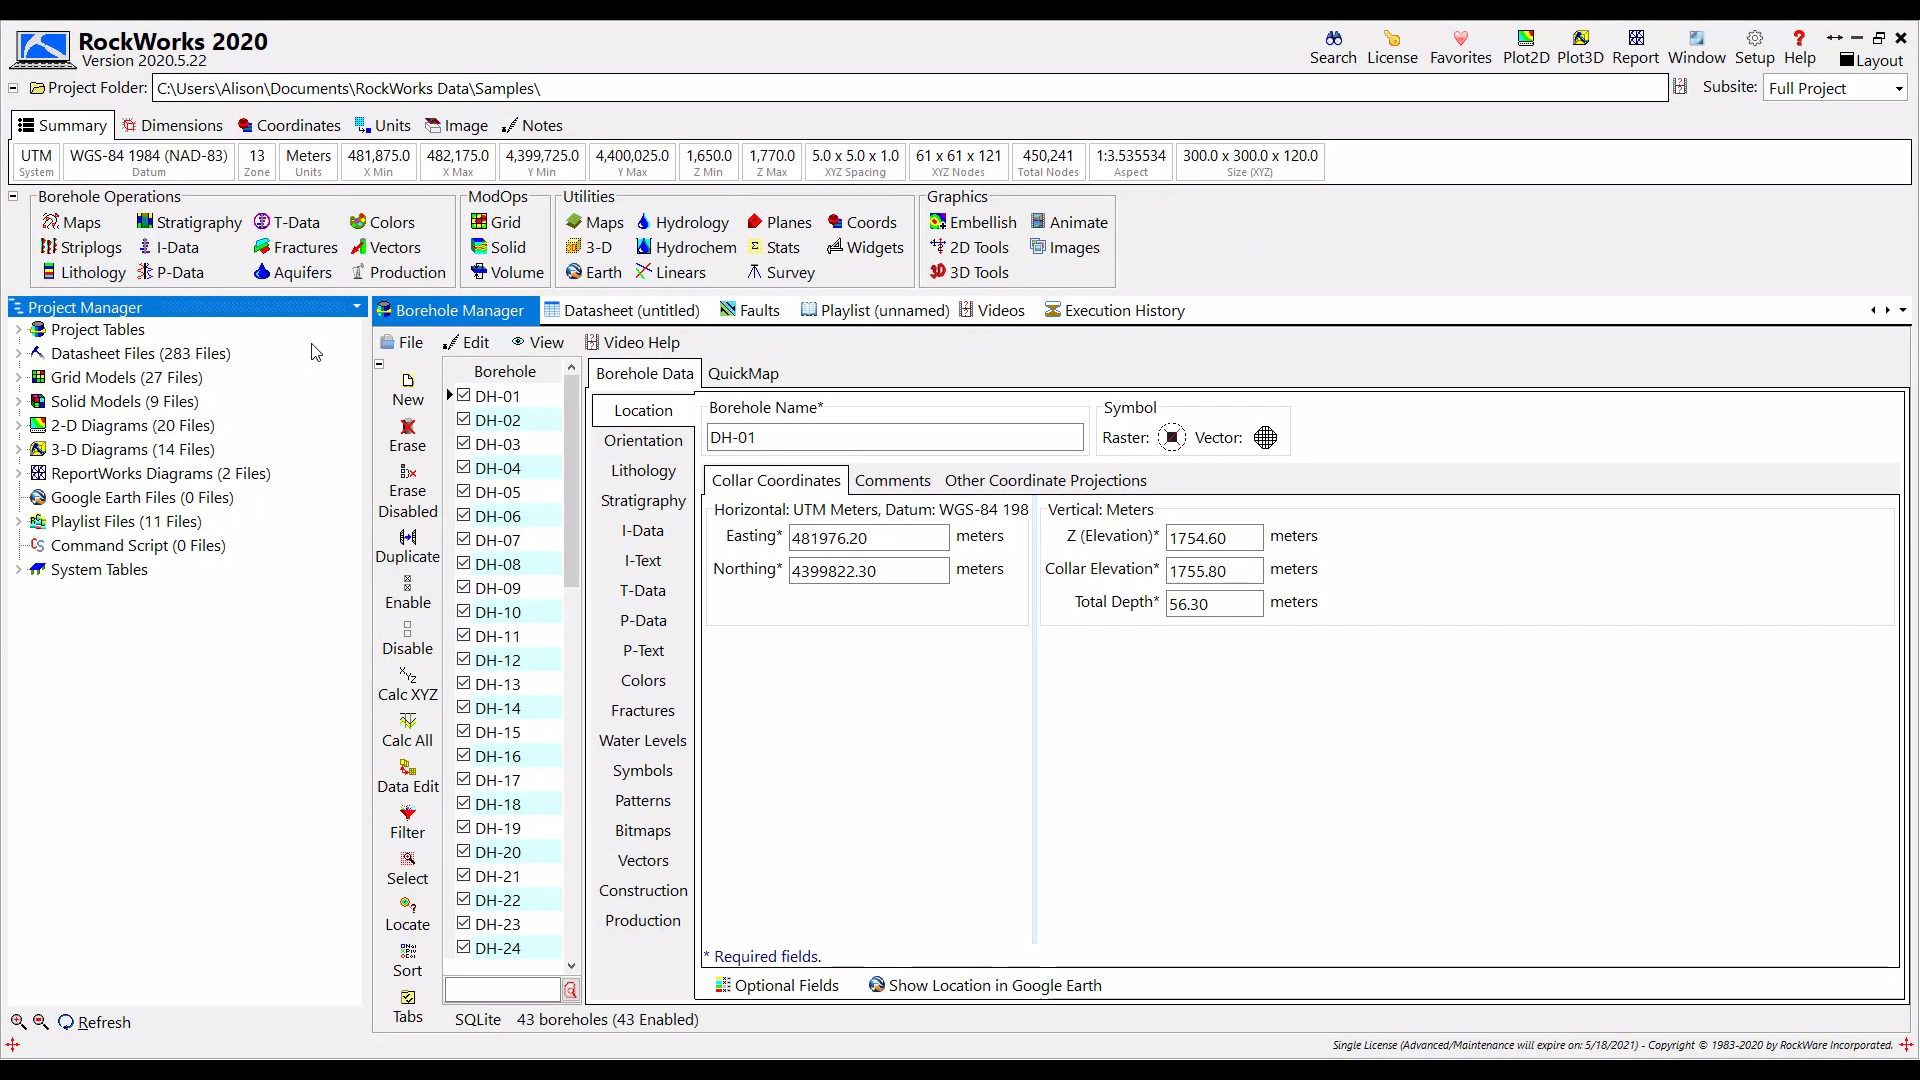Viewport: 1920px width, 1080px height.
Task: Click the Erase borehole icon
Action: tap(408, 436)
